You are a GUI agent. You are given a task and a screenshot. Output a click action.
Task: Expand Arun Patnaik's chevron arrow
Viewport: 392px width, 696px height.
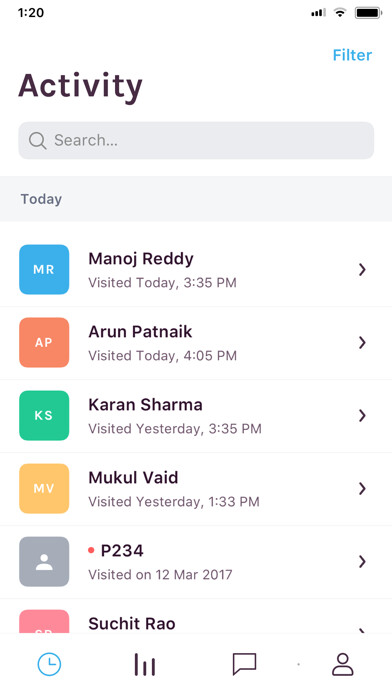point(362,342)
